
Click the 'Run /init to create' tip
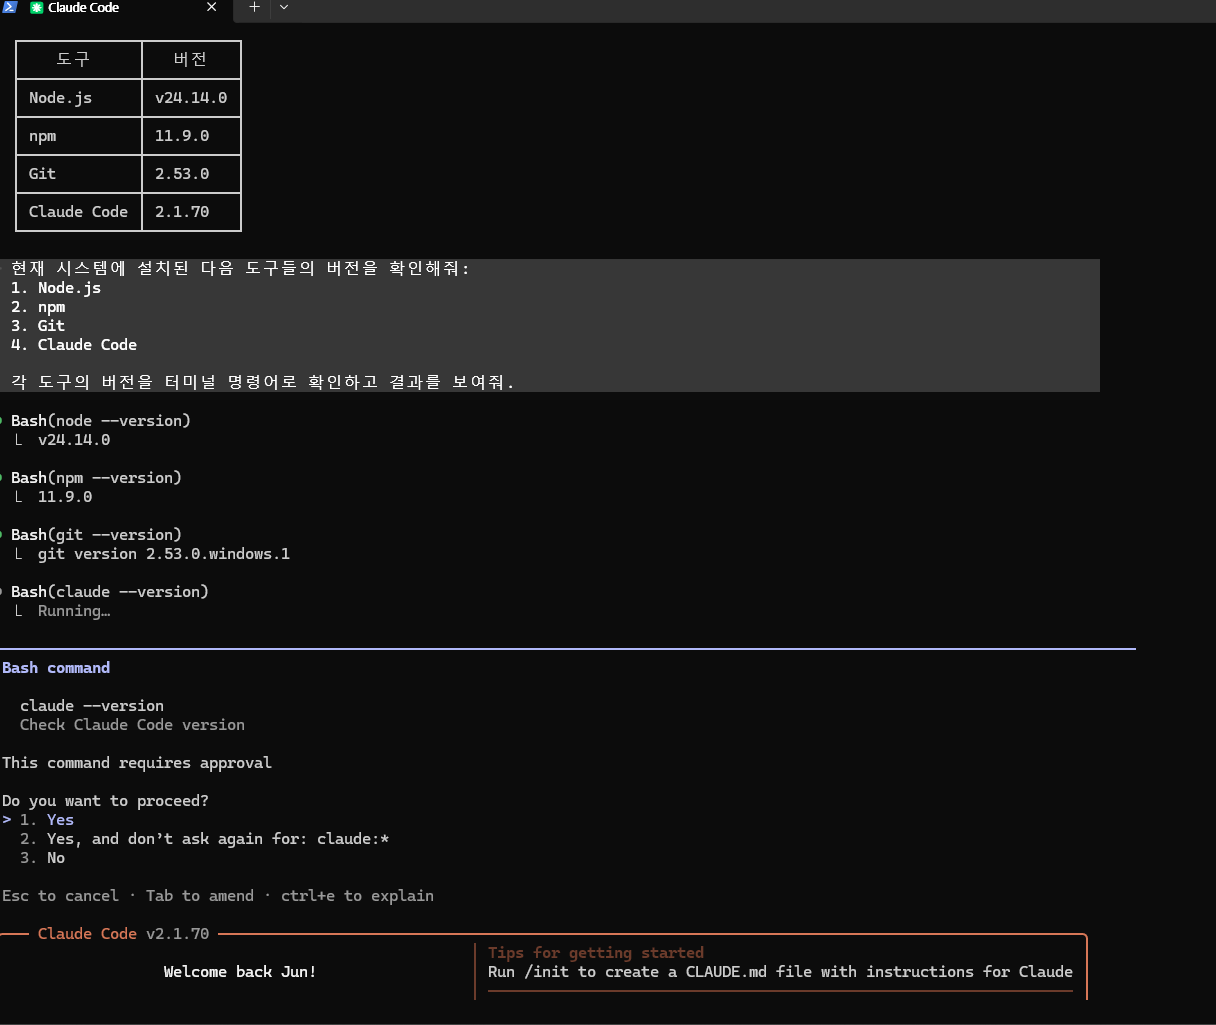(780, 972)
